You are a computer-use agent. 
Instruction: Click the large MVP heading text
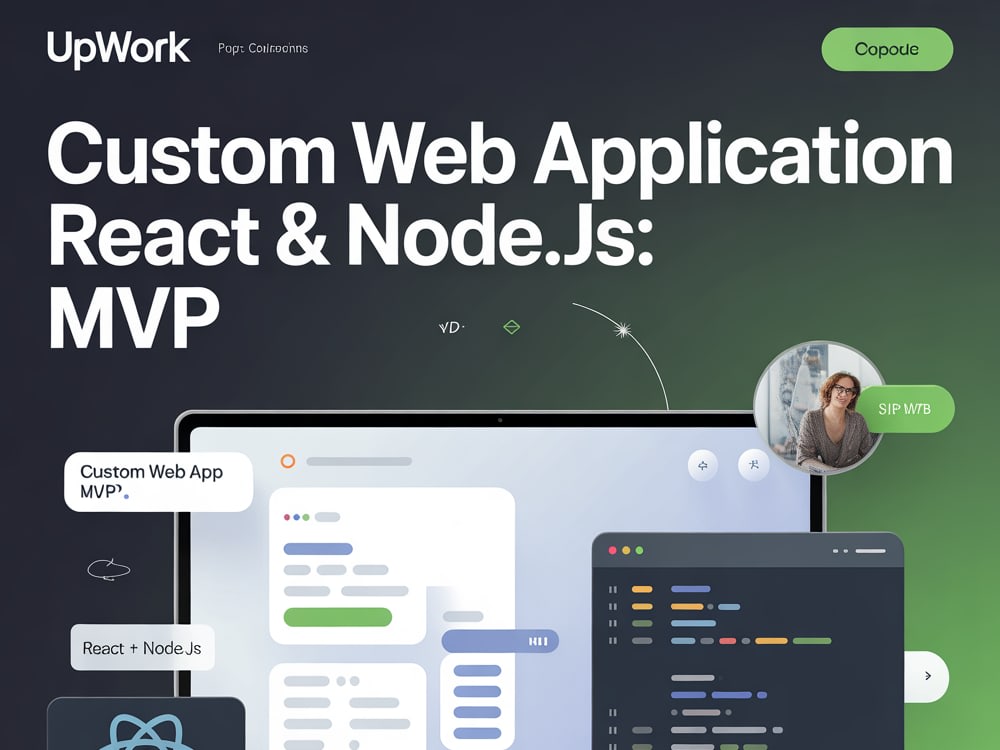134,317
